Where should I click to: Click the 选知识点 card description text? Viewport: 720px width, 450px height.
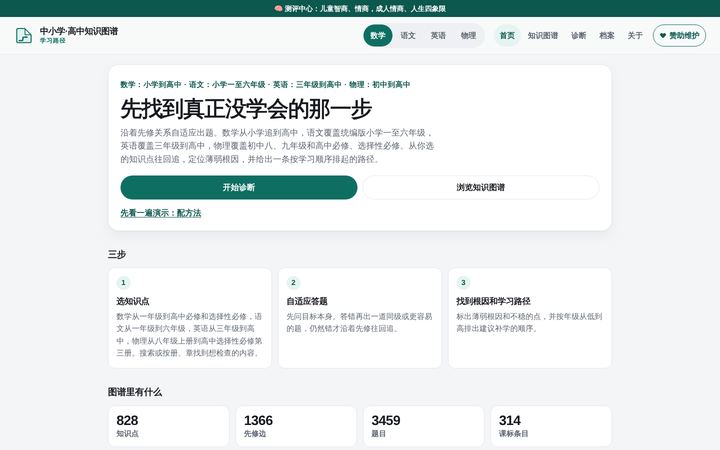[x=189, y=335]
